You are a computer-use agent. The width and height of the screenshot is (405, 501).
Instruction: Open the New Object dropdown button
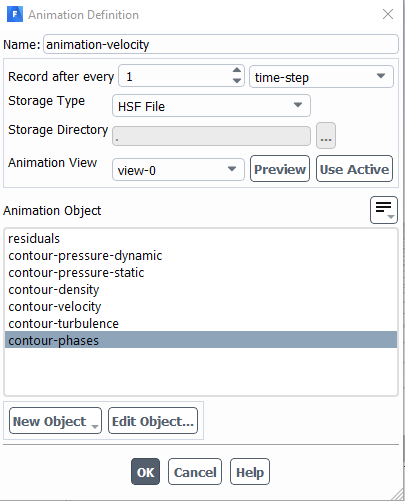(x=55, y=421)
